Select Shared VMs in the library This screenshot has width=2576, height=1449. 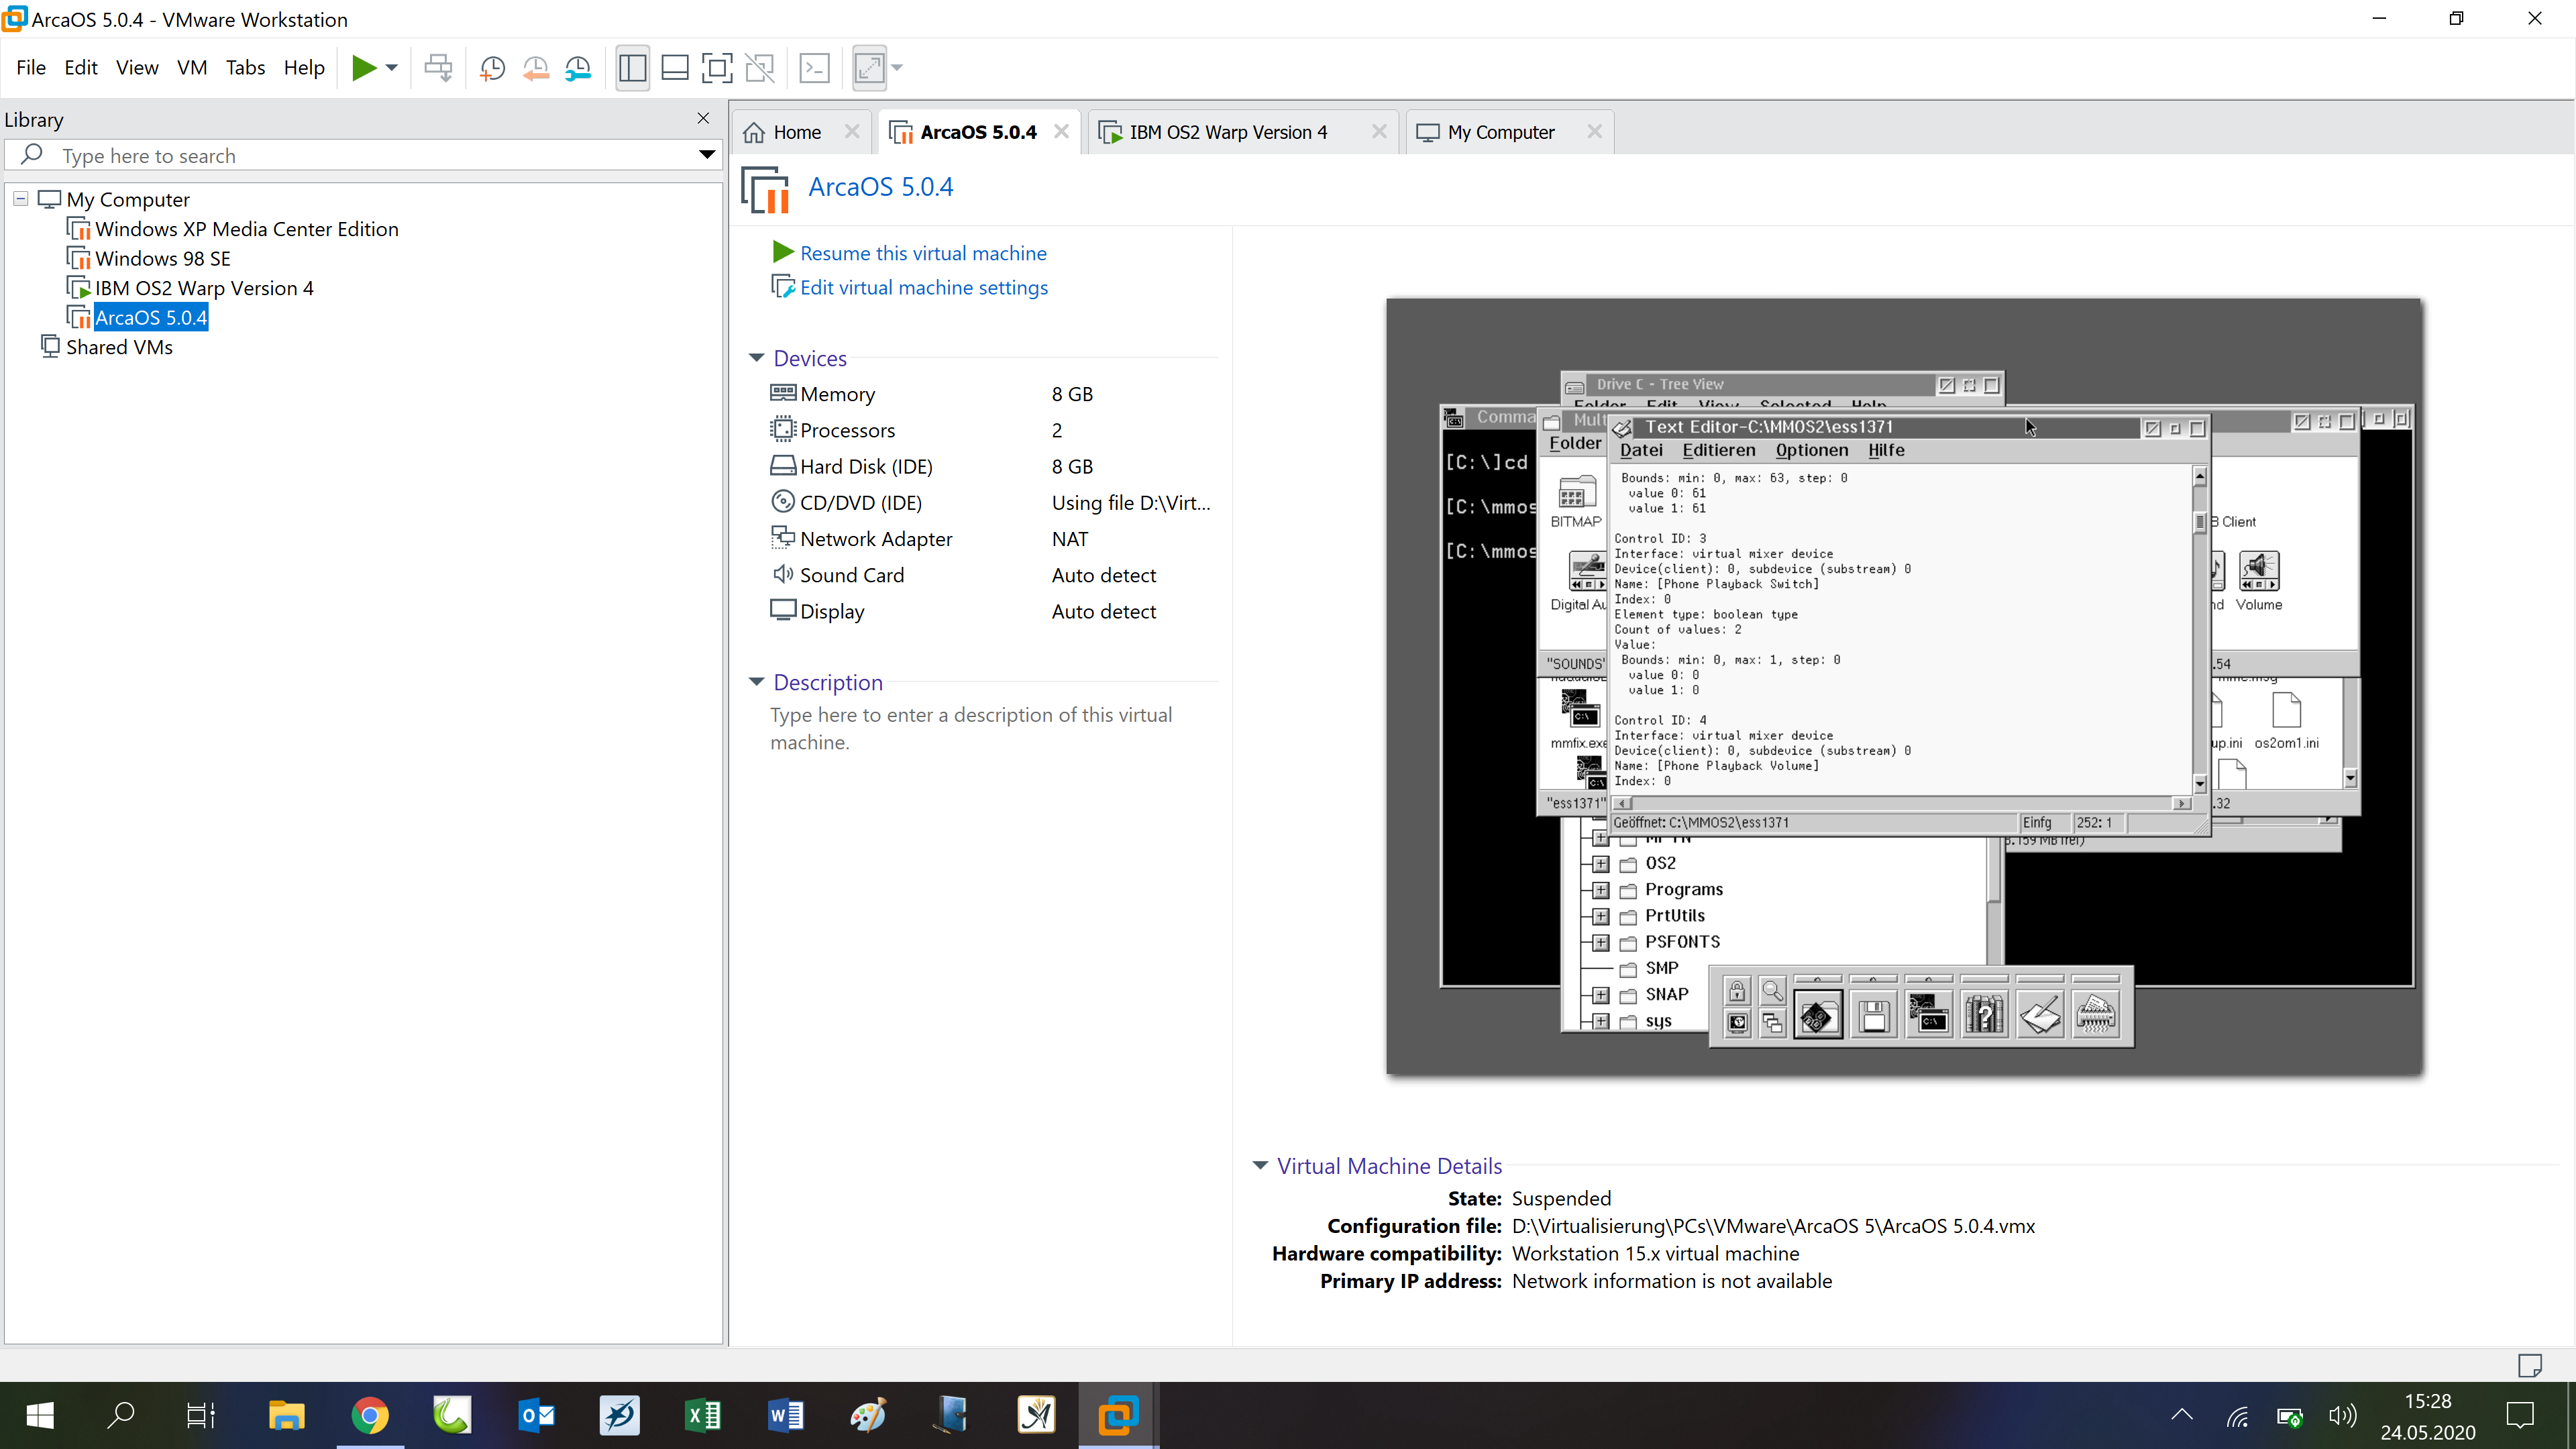click(119, 347)
